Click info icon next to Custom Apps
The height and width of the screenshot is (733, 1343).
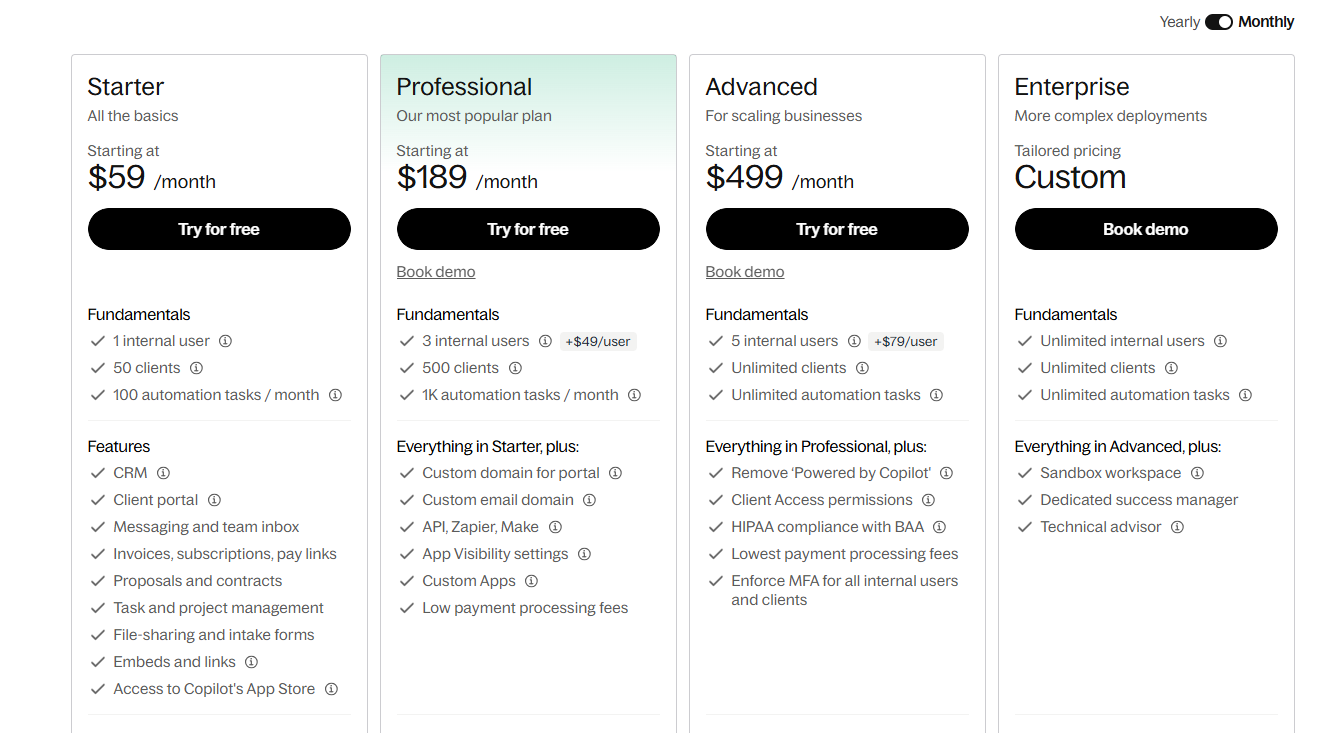click(531, 581)
